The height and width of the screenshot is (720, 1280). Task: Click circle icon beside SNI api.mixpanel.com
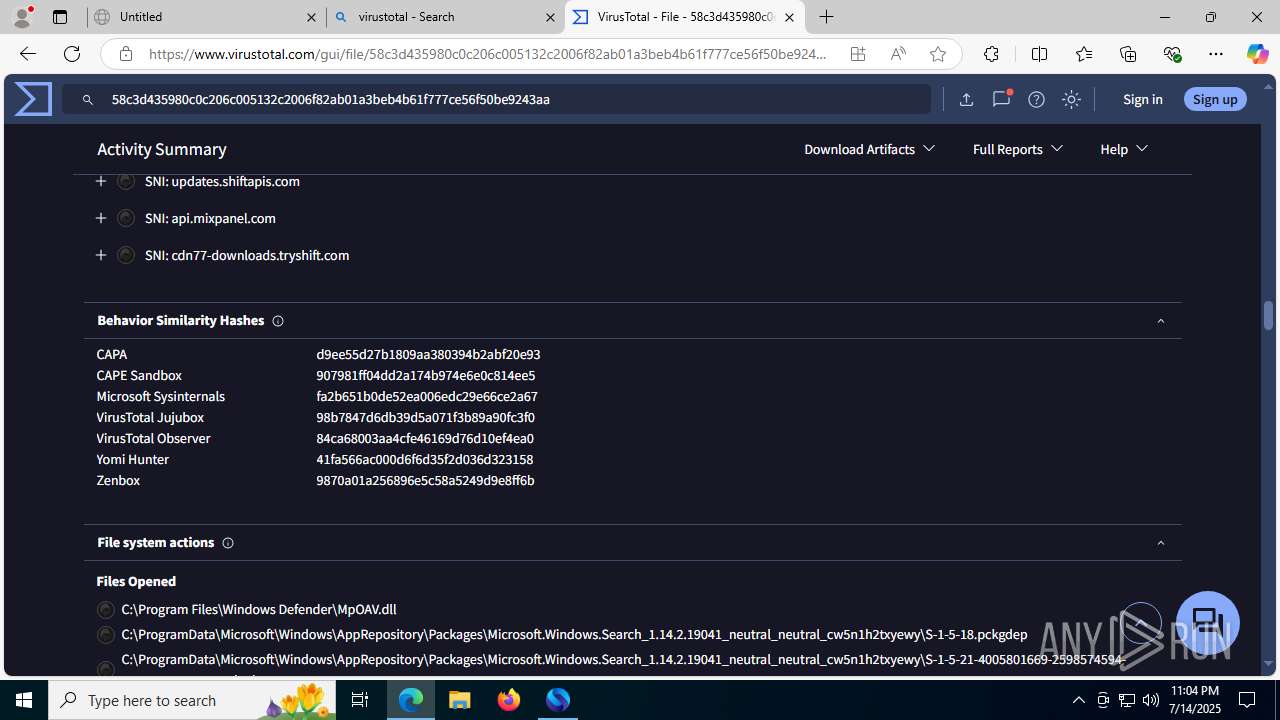click(126, 218)
